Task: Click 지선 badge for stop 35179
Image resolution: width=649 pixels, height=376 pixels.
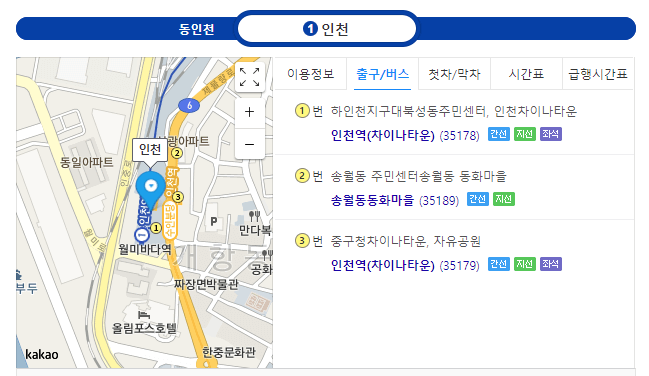Action: [524, 264]
